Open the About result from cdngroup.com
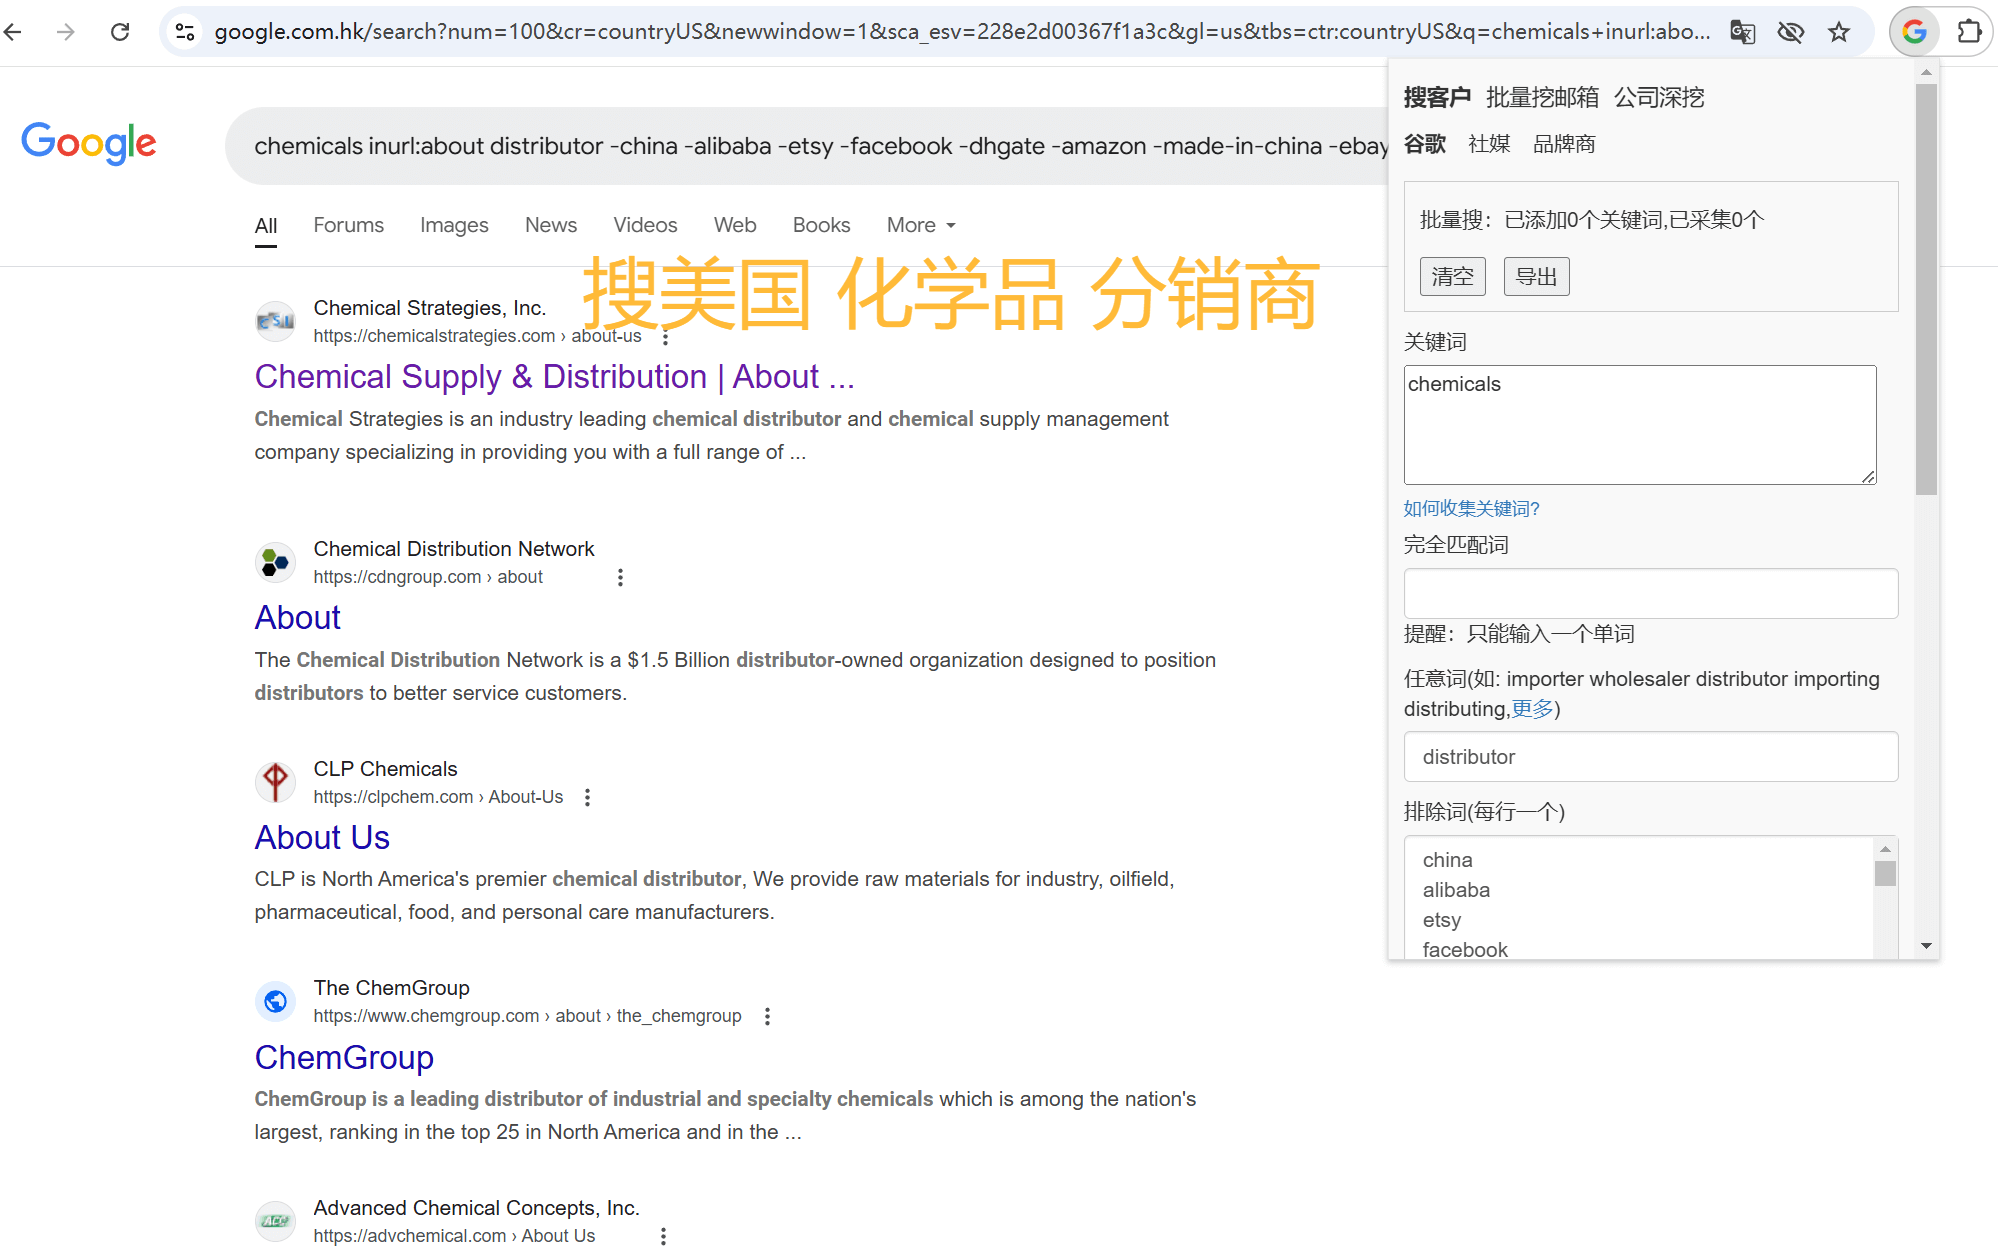Image resolution: width=1998 pixels, height=1254 pixels. (x=297, y=618)
